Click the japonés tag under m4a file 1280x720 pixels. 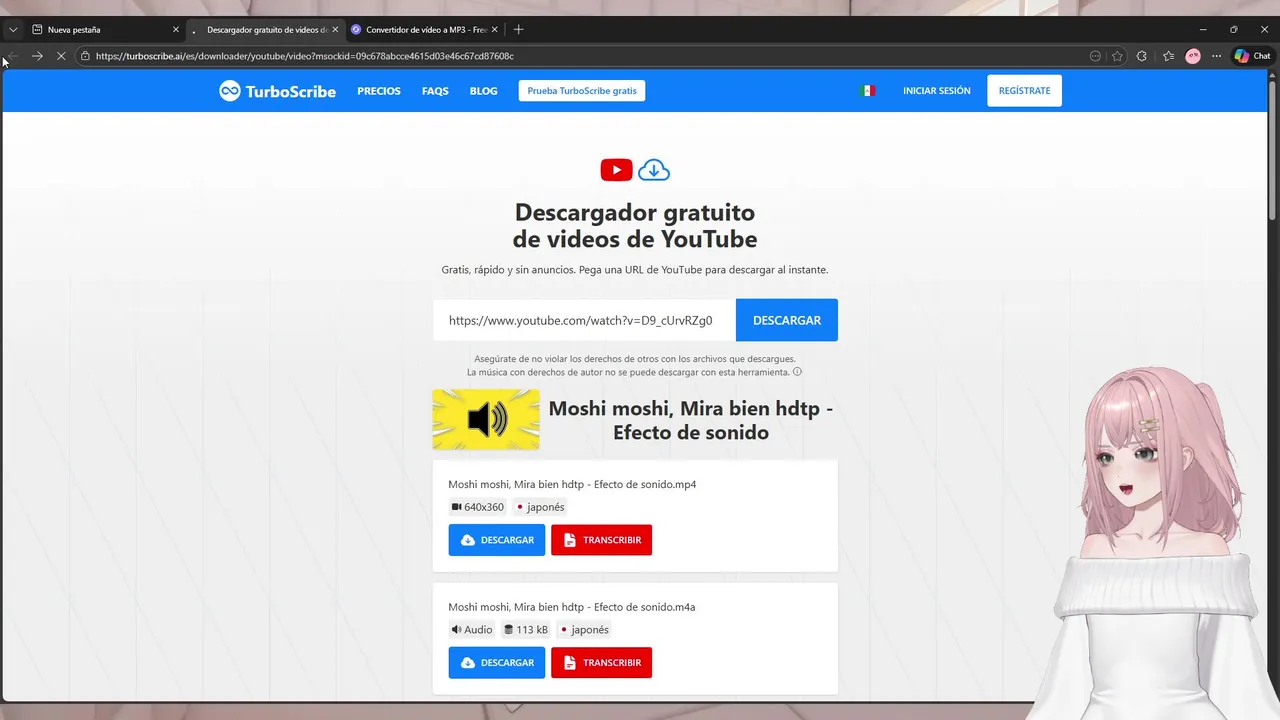tap(585, 630)
